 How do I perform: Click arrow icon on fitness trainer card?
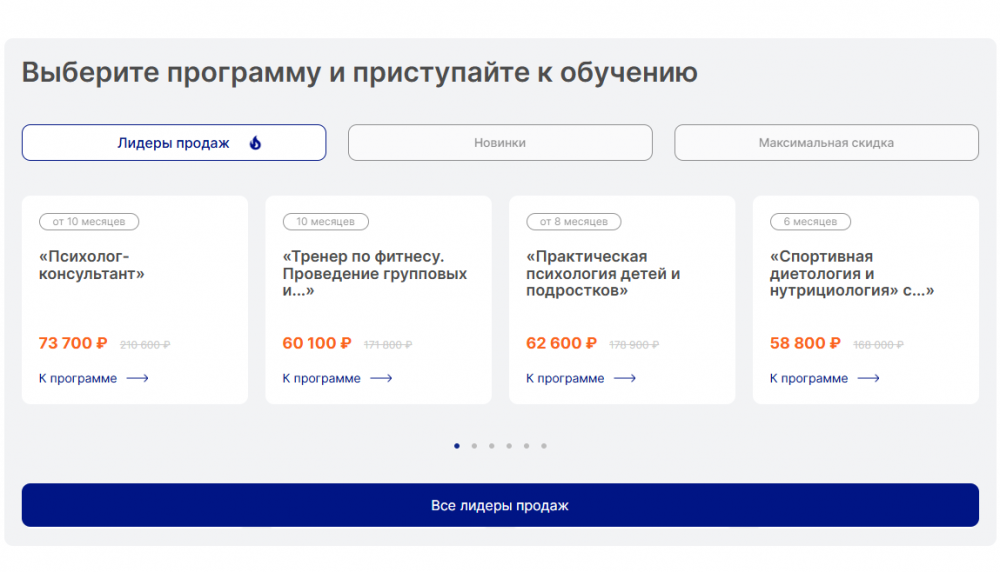[381, 379]
